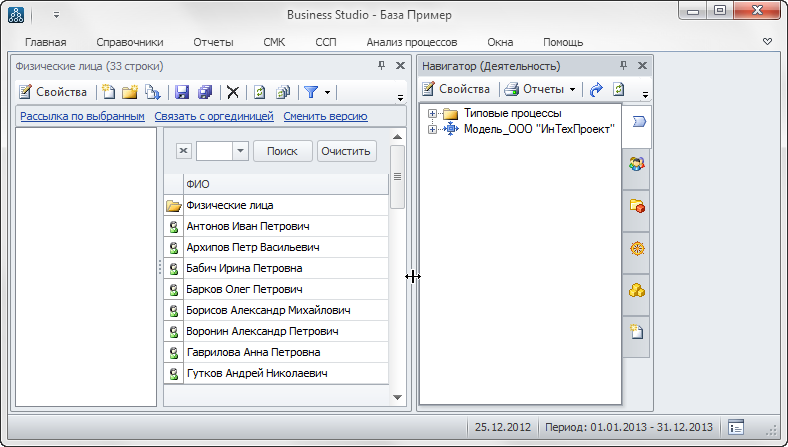Screen dimensions: 788x447
Task: Click the new folder icon in toolbar
Action: pyautogui.click(x=129, y=92)
